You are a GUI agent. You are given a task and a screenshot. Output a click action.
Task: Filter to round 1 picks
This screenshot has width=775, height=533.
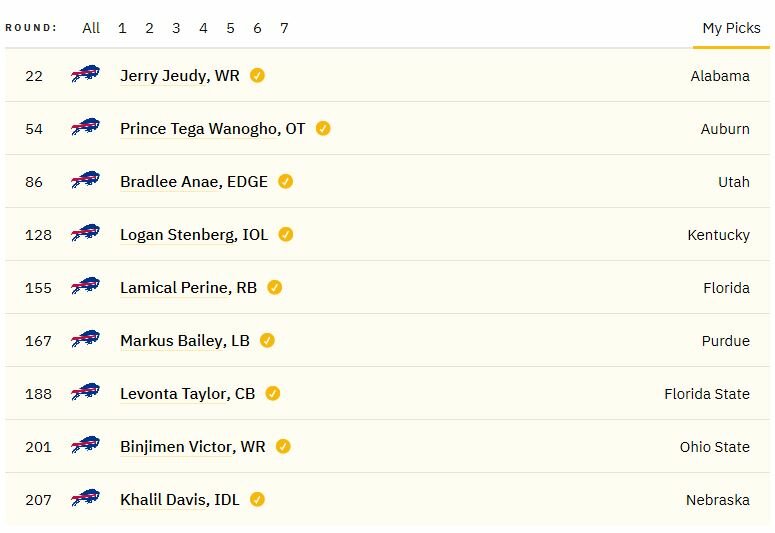click(x=122, y=28)
